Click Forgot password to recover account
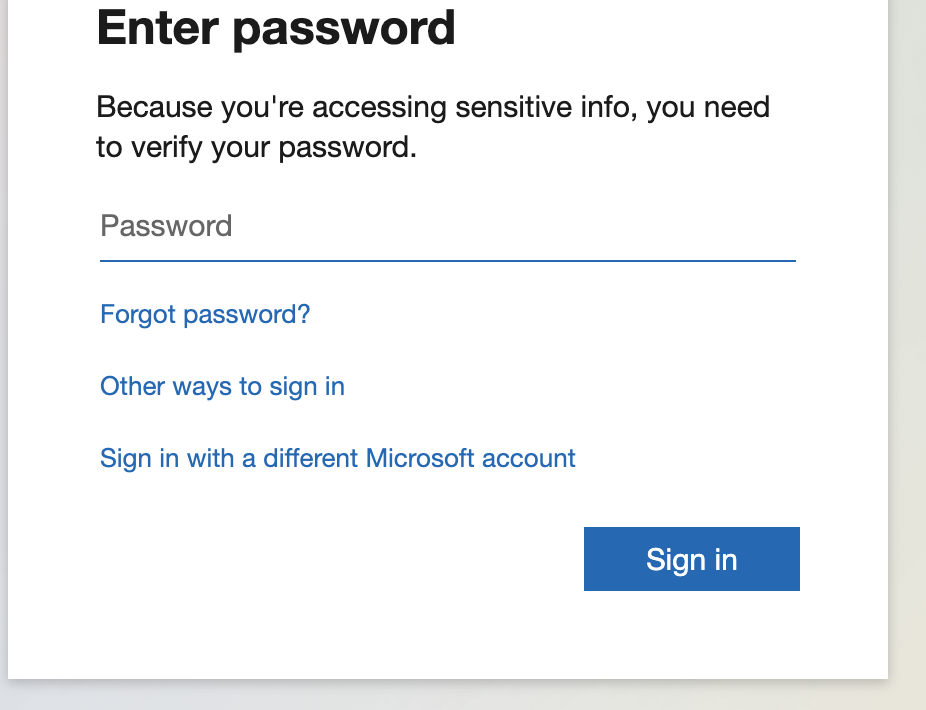This screenshot has width=926, height=710. point(205,314)
